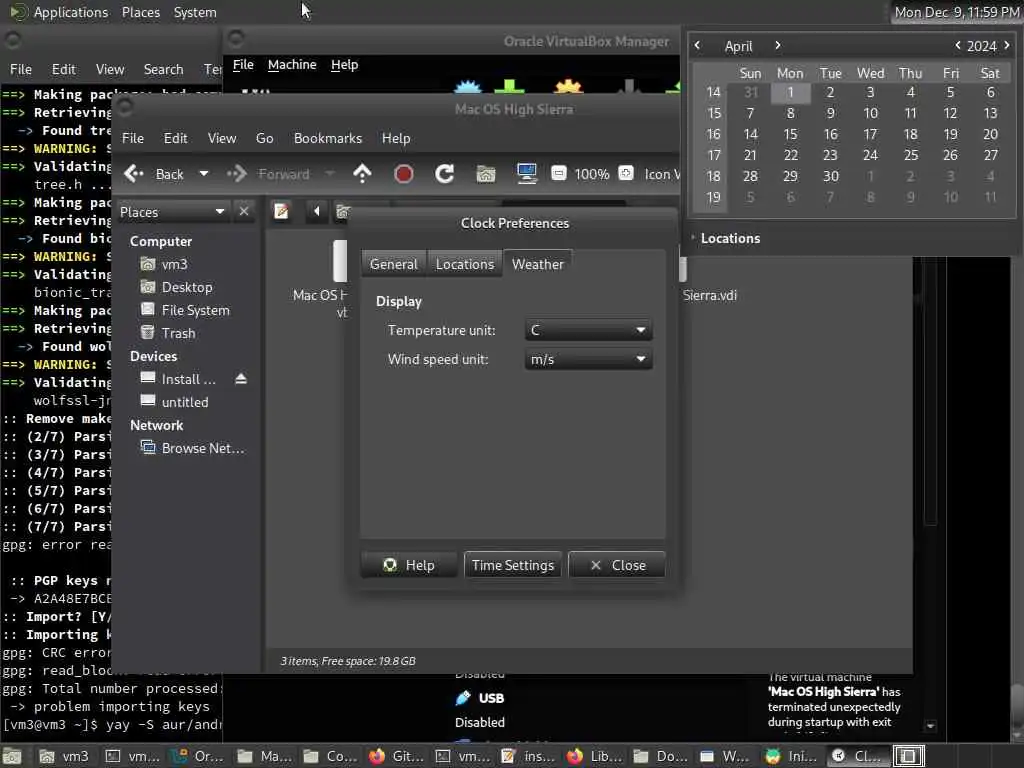Close the Clock Preferences dialog

pyautogui.click(x=617, y=565)
